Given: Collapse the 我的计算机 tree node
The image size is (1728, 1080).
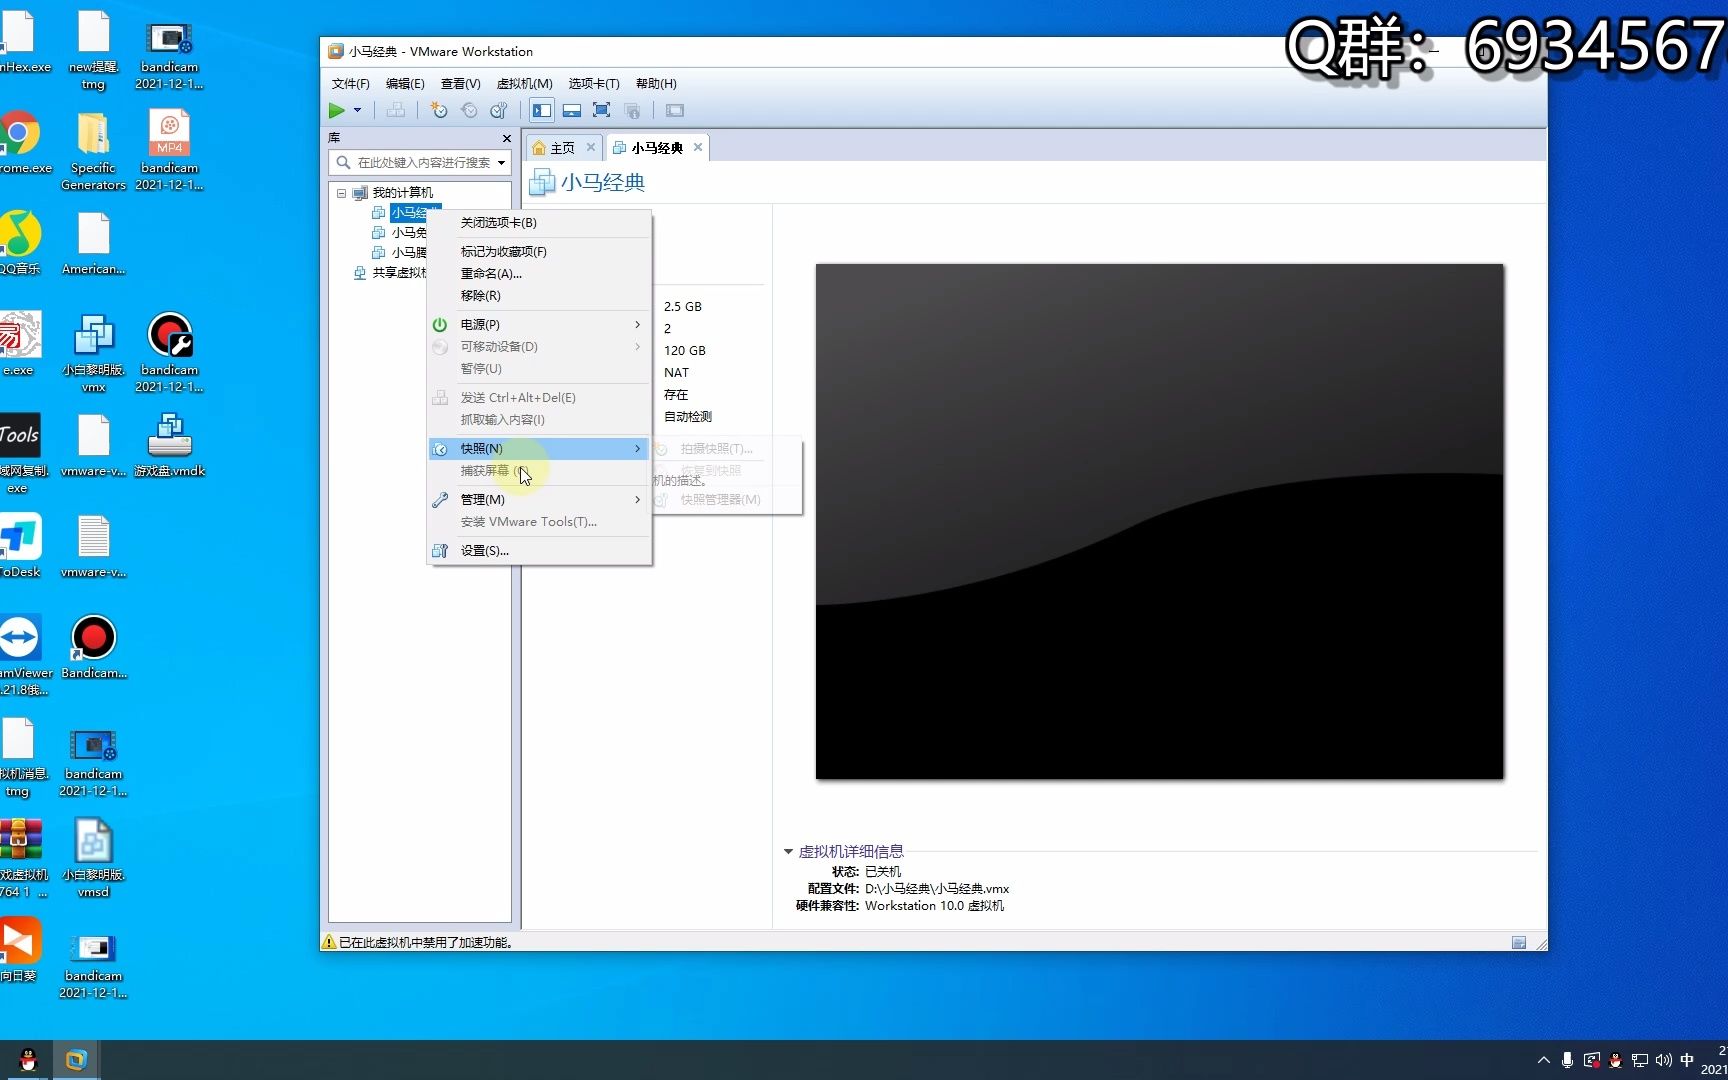Looking at the screenshot, I should pyautogui.click(x=341, y=193).
